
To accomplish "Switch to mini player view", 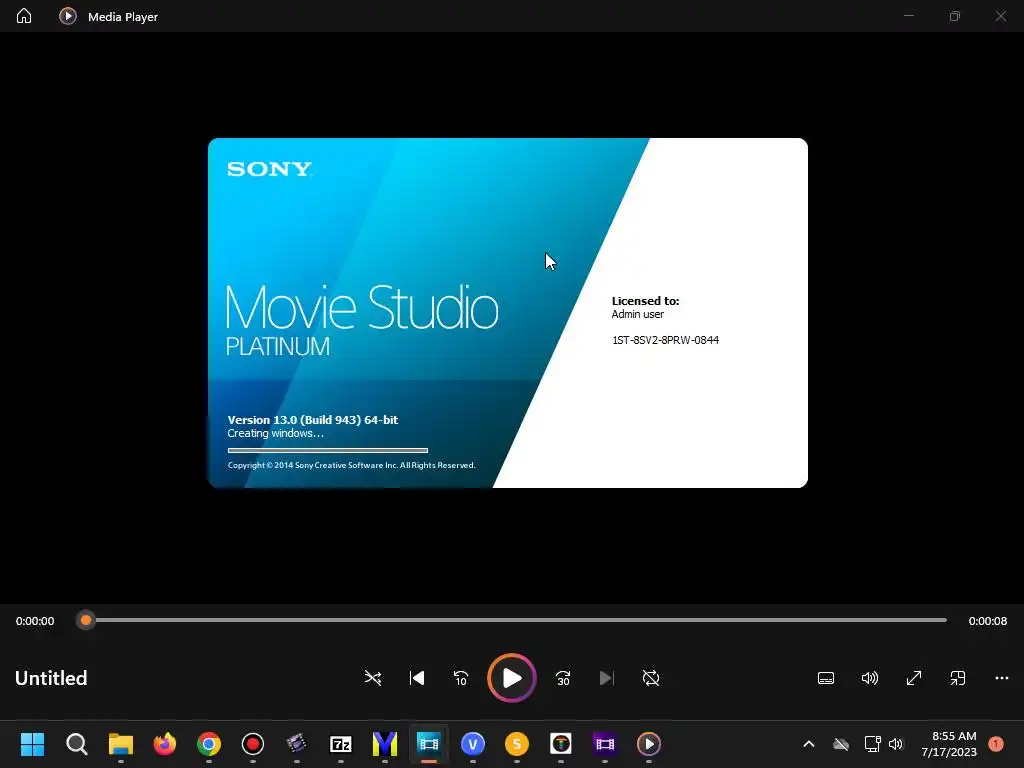I will [958, 678].
